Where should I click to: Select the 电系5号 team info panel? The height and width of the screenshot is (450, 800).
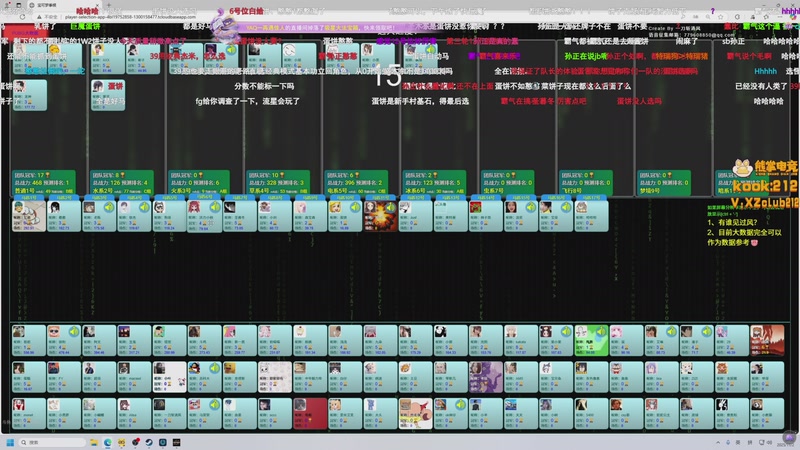pyautogui.click(x=356, y=183)
